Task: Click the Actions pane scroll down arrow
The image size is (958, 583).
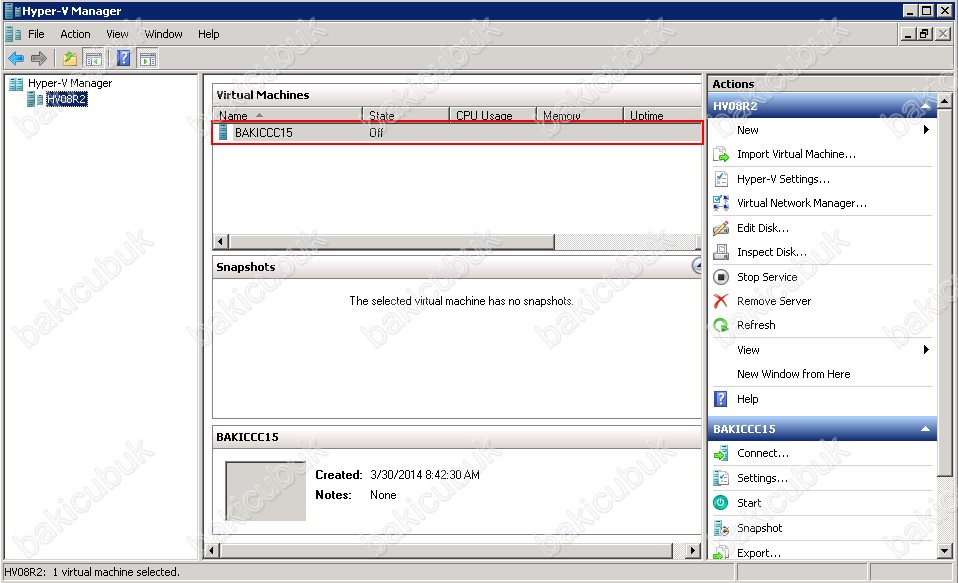Action: point(945,551)
